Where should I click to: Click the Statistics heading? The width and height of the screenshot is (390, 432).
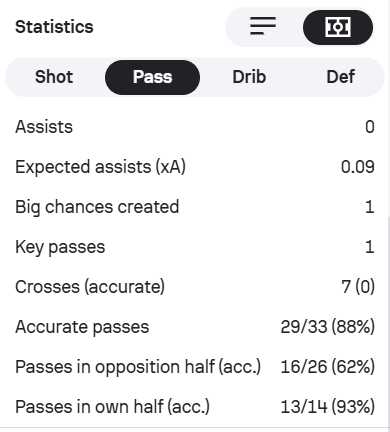tap(54, 27)
